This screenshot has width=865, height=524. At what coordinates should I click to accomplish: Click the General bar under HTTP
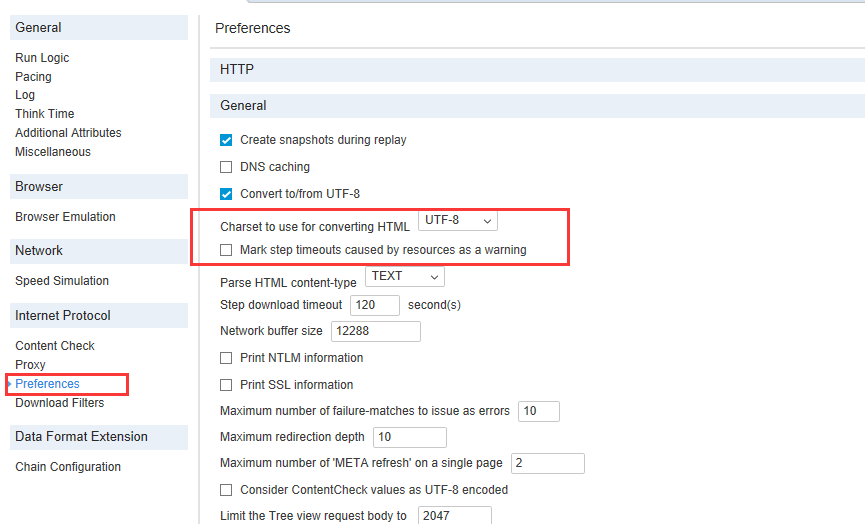537,106
